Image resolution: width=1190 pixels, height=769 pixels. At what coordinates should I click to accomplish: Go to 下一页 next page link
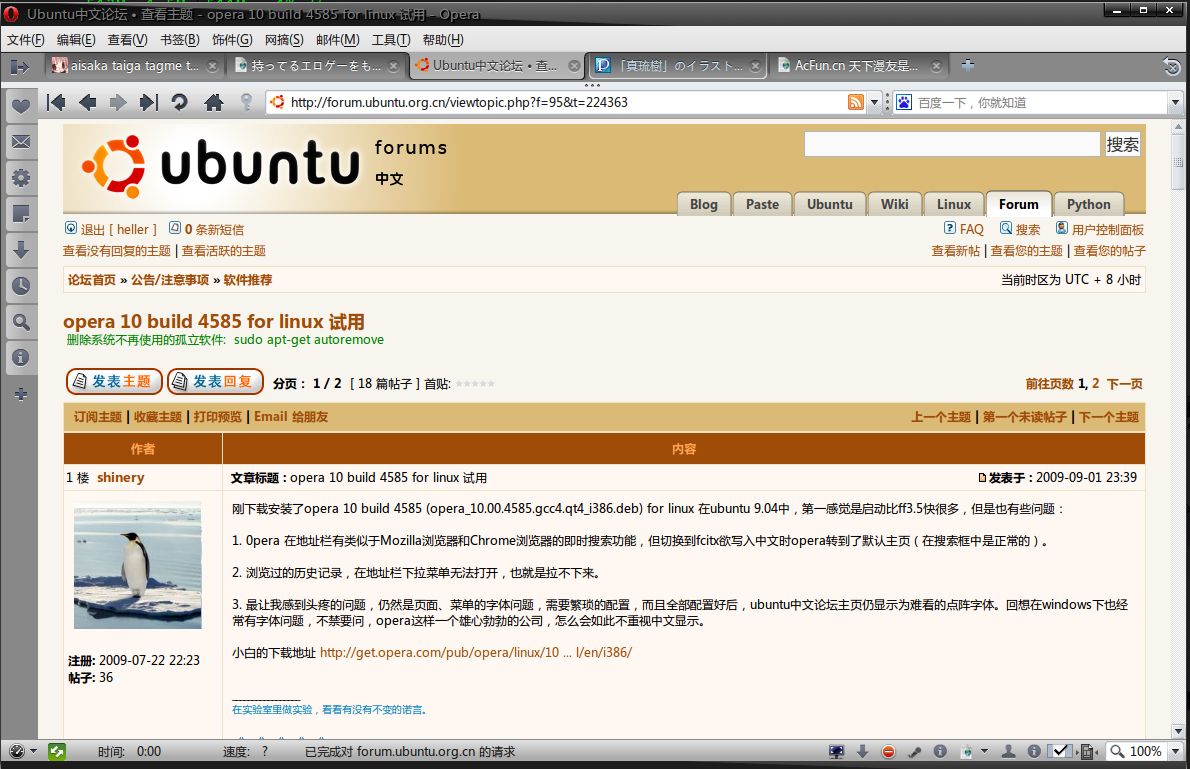(x=1125, y=384)
